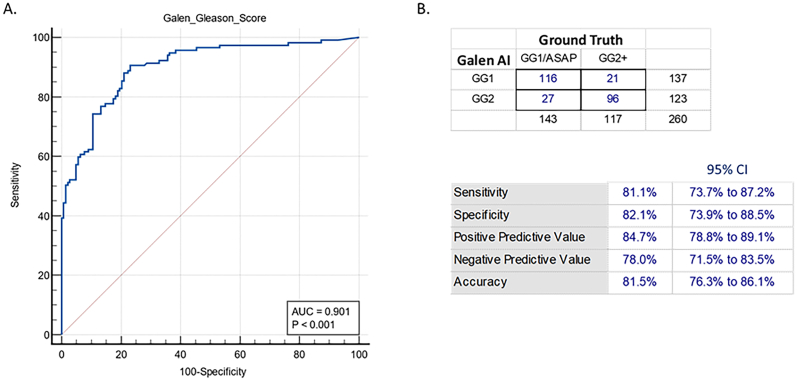
Task: Select the cell with value 27
Action: coord(549,100)
